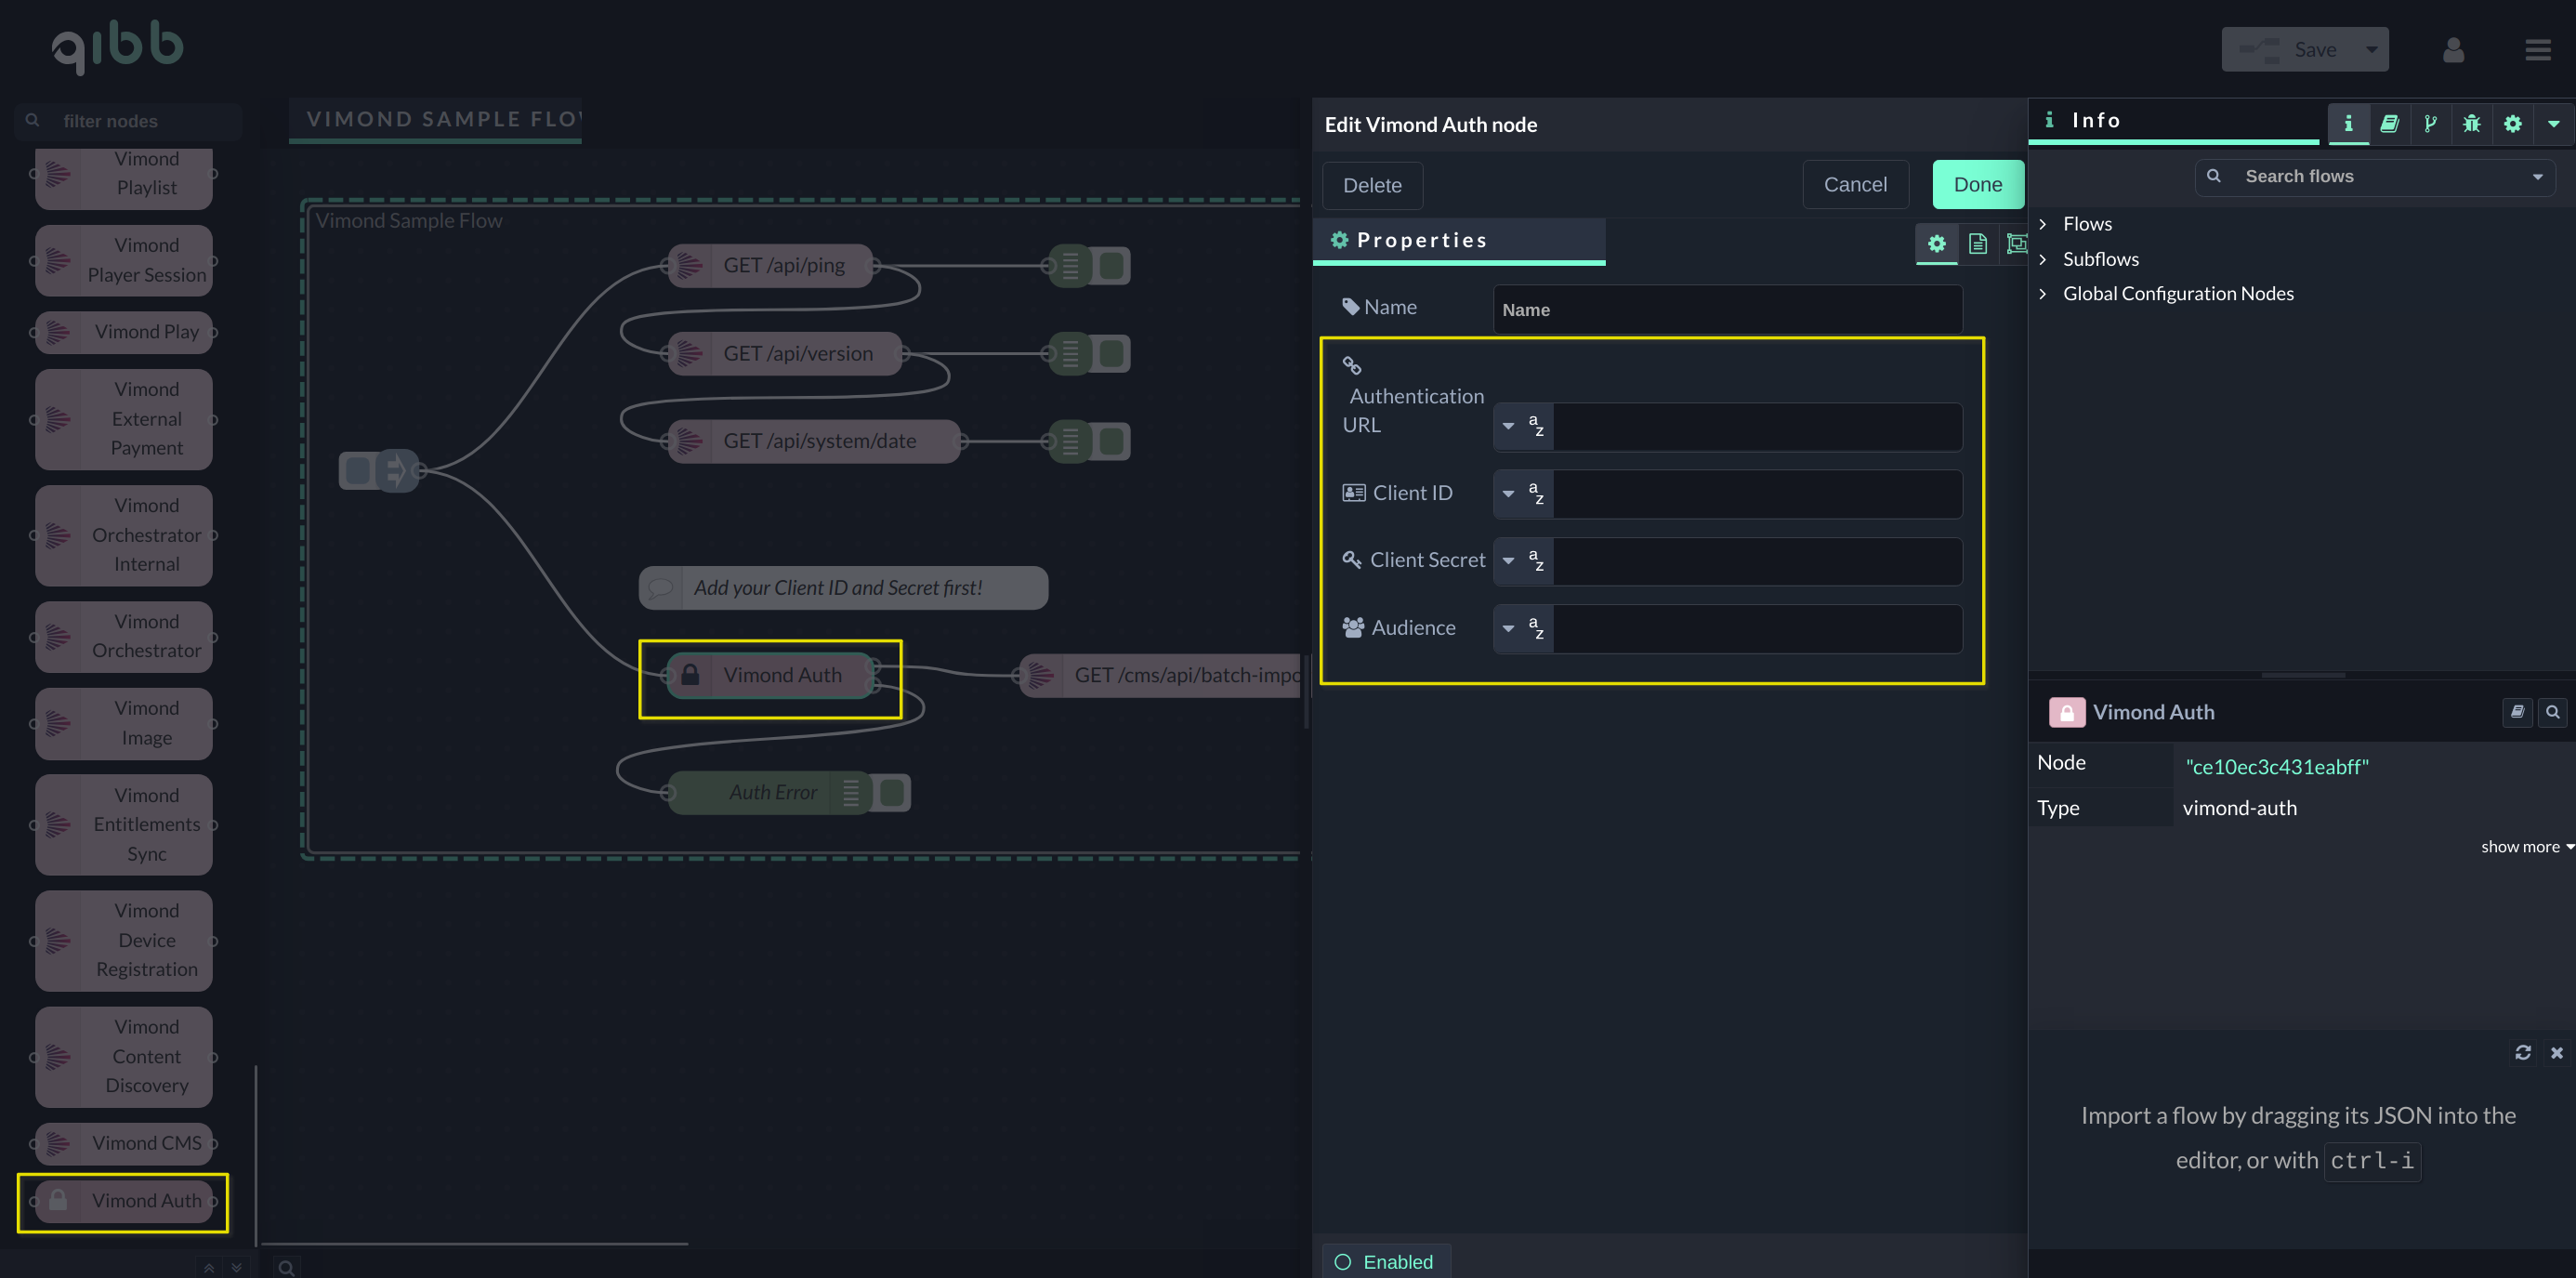Image resolution: width=2576 pixels, height=1278 pixels.
Task: Open the hamburger main menu
Action: (2537, 50)
